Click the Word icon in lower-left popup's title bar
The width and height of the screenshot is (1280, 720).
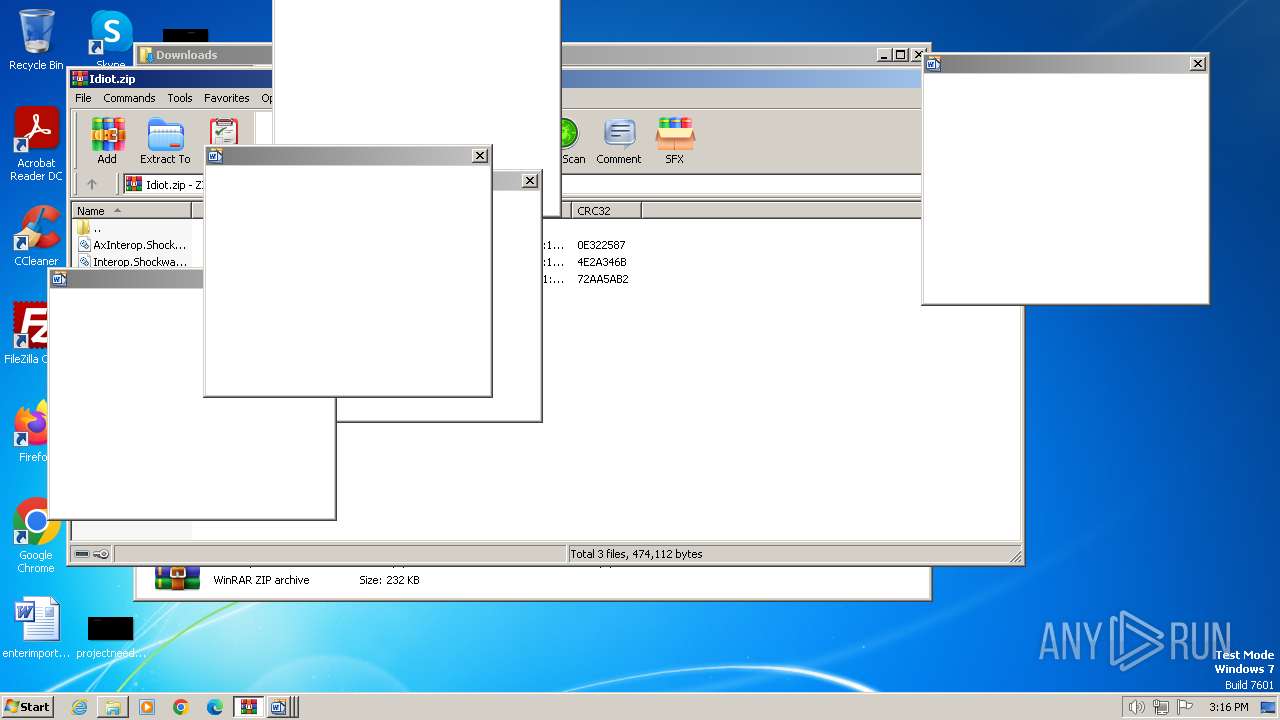click(59, 279)
